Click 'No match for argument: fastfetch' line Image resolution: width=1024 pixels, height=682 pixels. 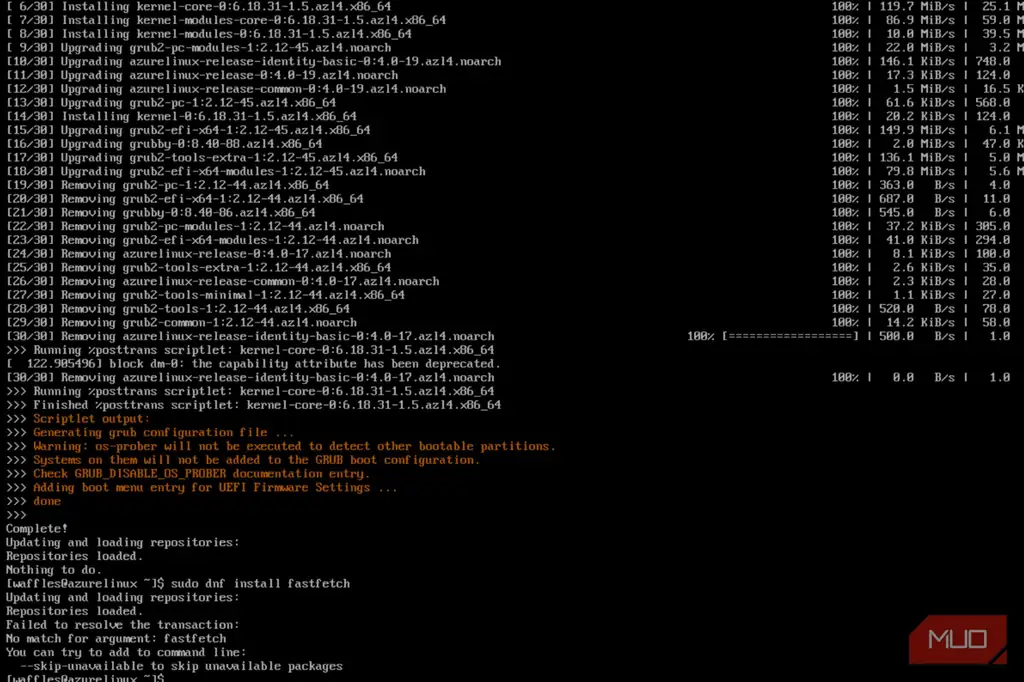[116, 638]
